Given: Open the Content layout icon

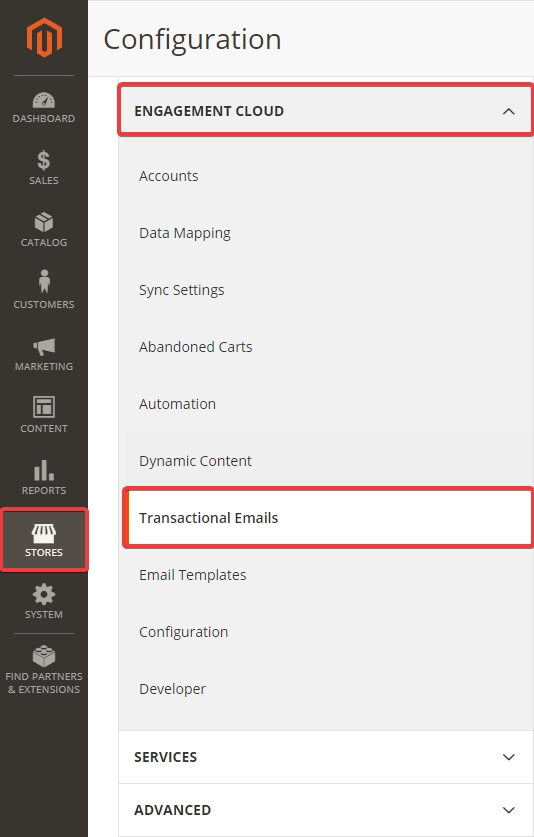Looking at the screenshot, I should [44, 407].
